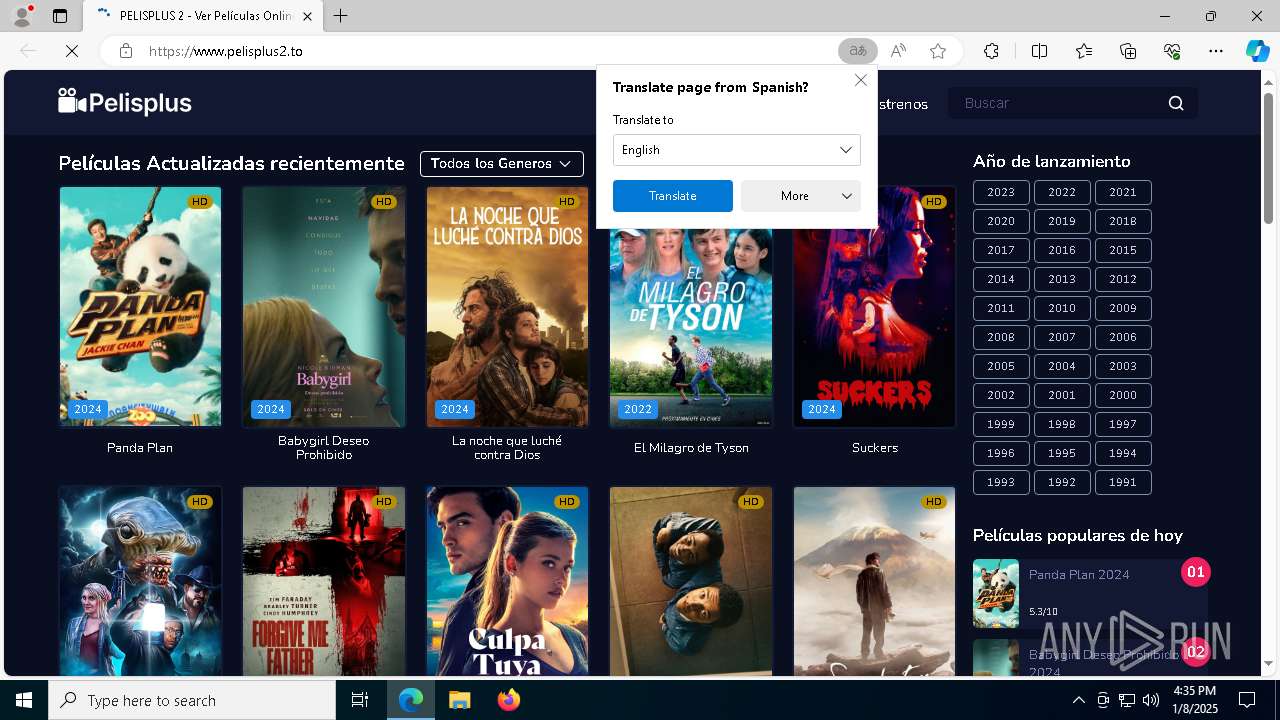Screen dimensions: 1280x720
Task: Close the translate popup
Action: point(861,80)
